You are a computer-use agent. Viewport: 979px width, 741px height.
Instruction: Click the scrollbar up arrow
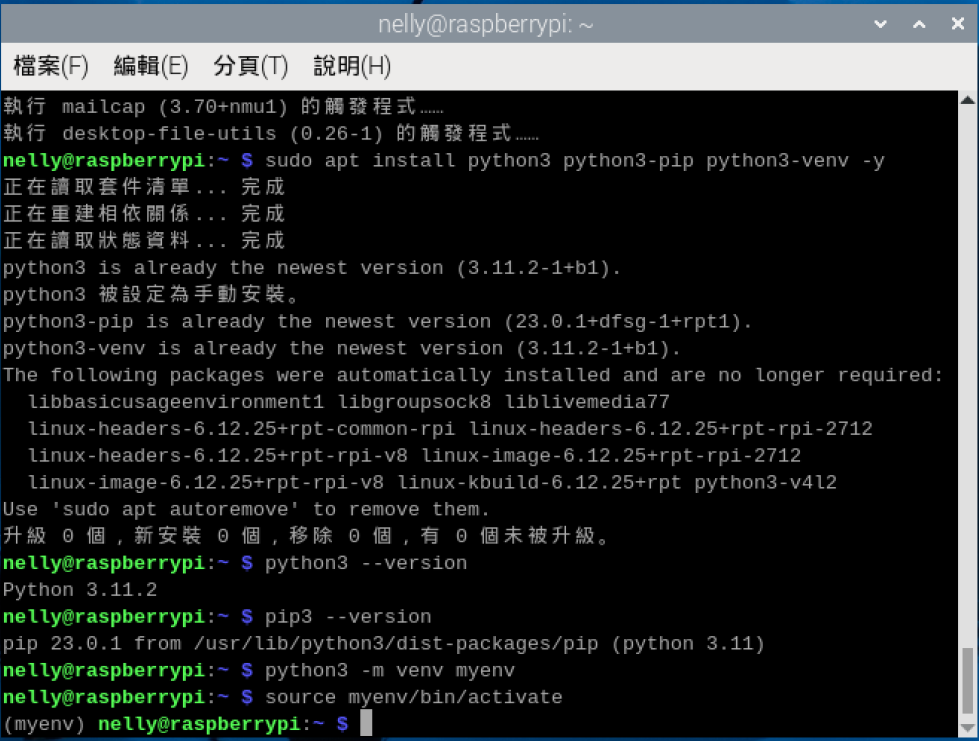click(968, 100)
